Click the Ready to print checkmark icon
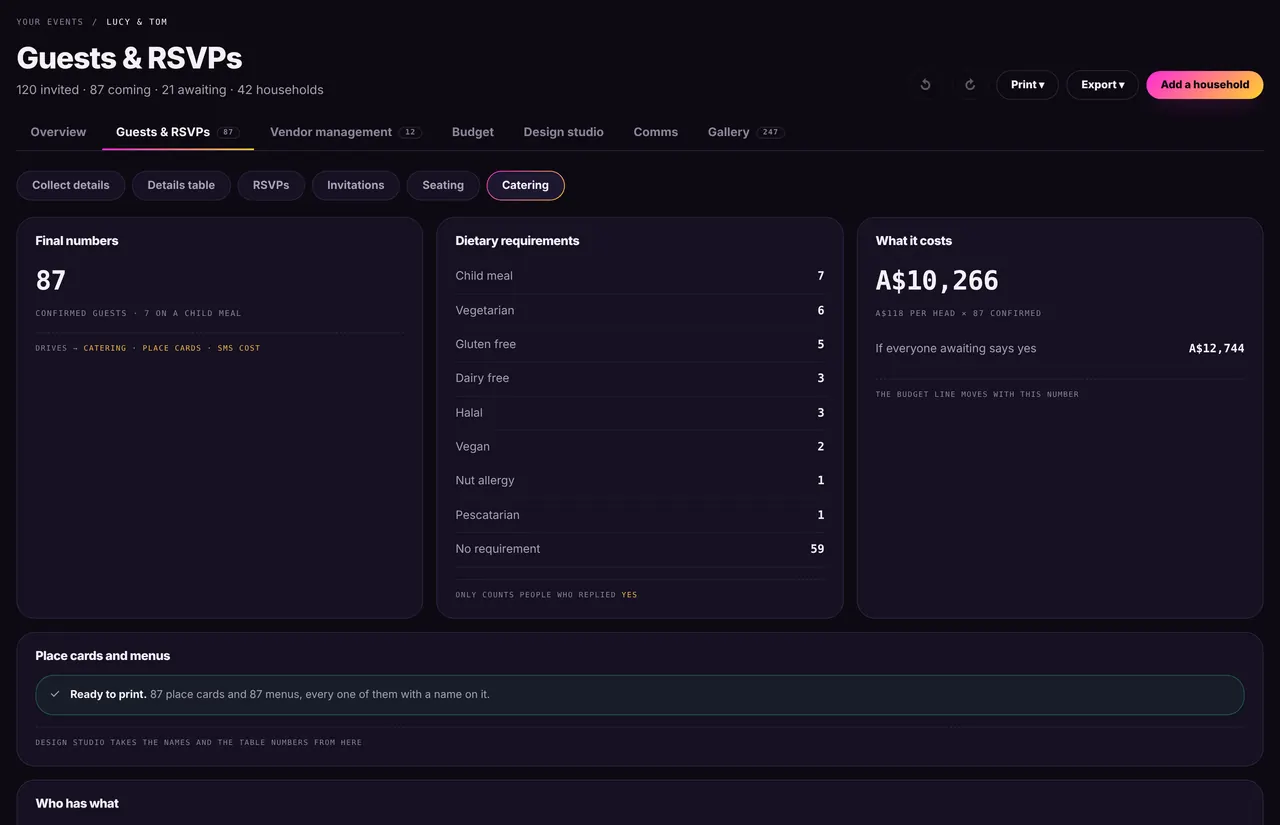 click(55, 694)
